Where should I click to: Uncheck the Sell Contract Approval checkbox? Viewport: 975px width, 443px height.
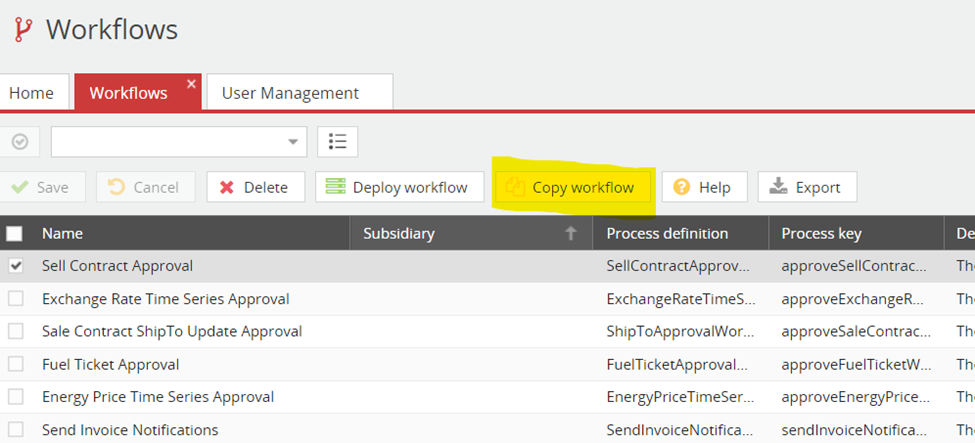(15, 266)
